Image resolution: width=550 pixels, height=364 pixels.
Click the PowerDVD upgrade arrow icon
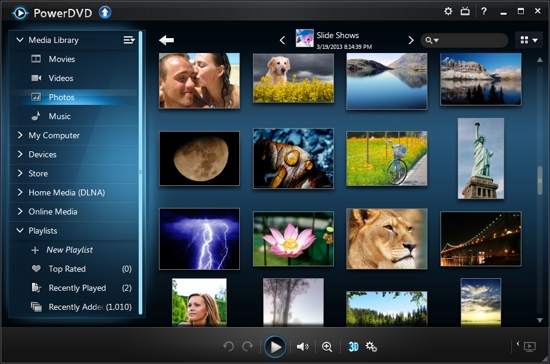[x=105, y=13]
